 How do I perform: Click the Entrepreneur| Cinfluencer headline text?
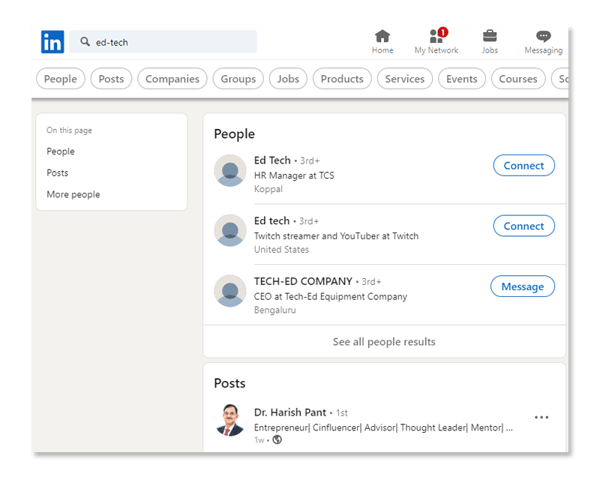pyautogui.click(x=383, y=427)
